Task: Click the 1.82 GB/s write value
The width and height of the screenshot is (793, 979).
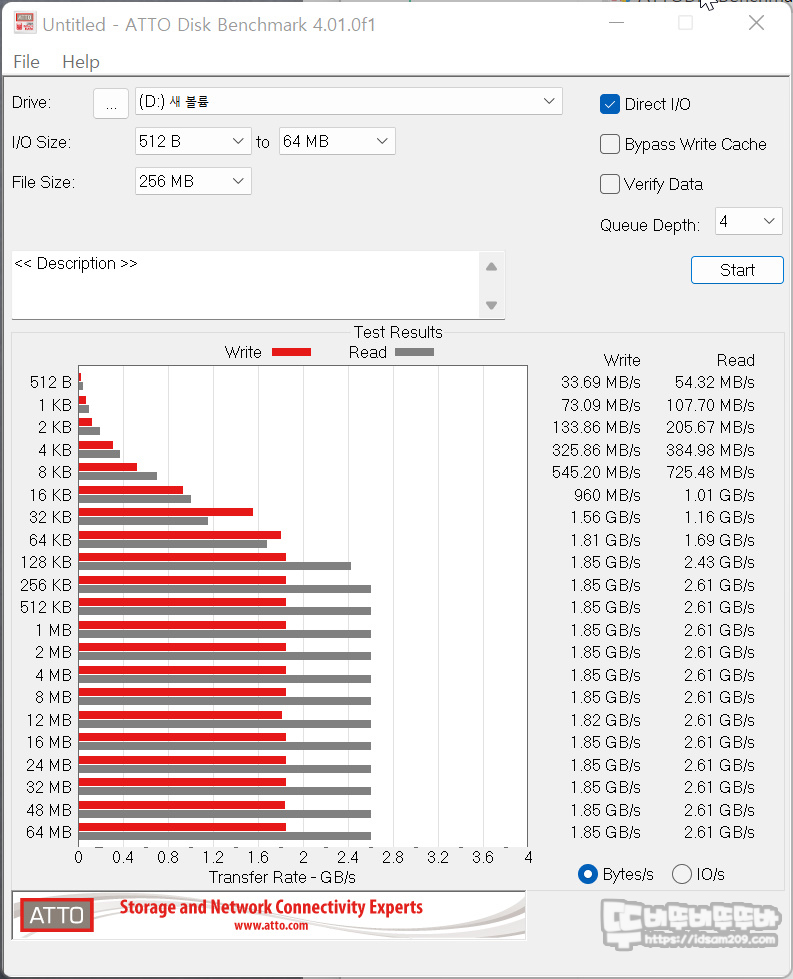Action: [605, 720]
